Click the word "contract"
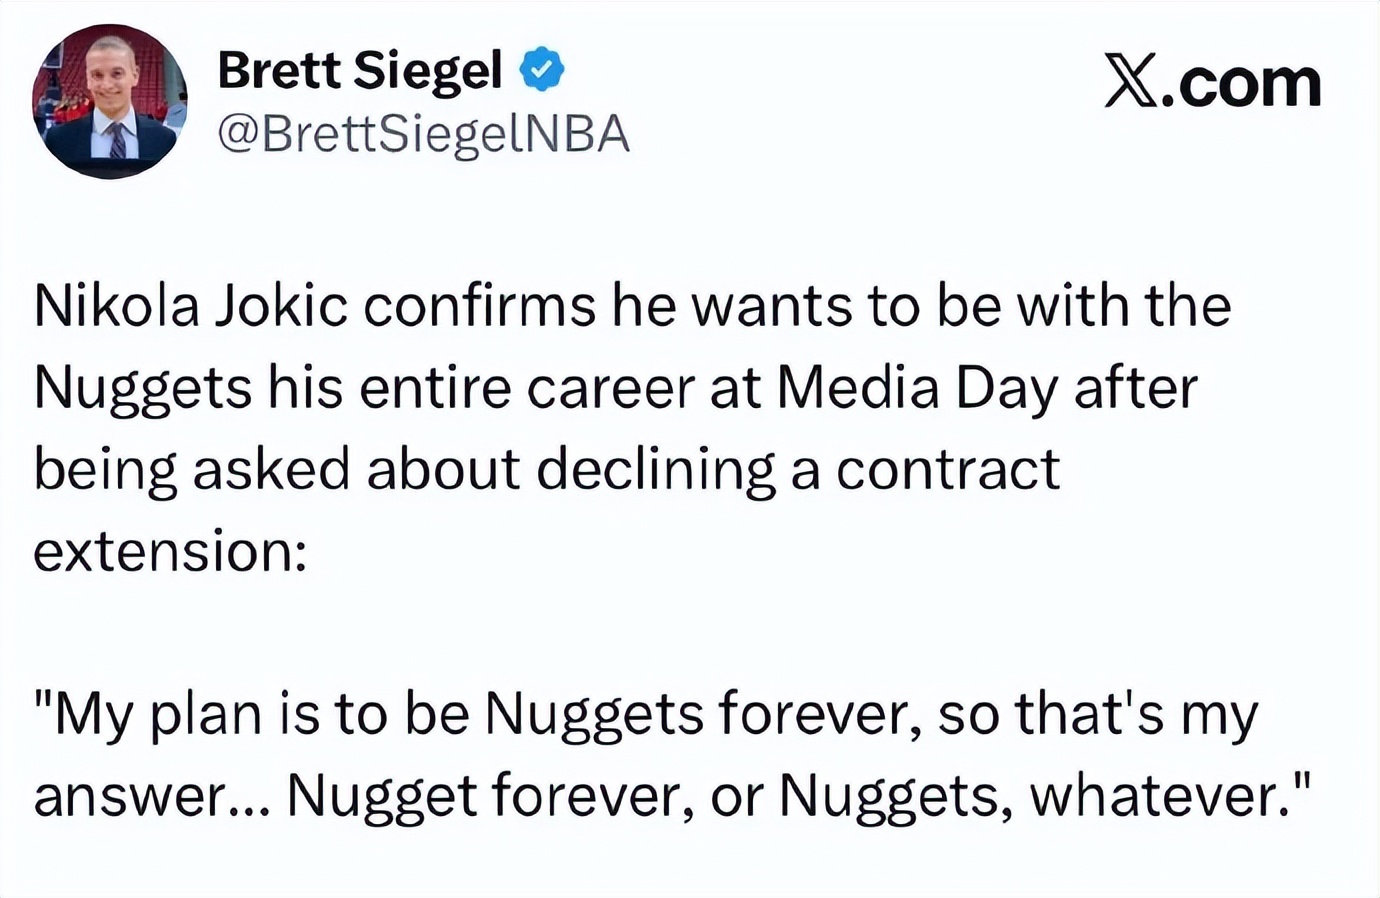This screenshot has width=1380, height=898. click(x=947, y=470)
